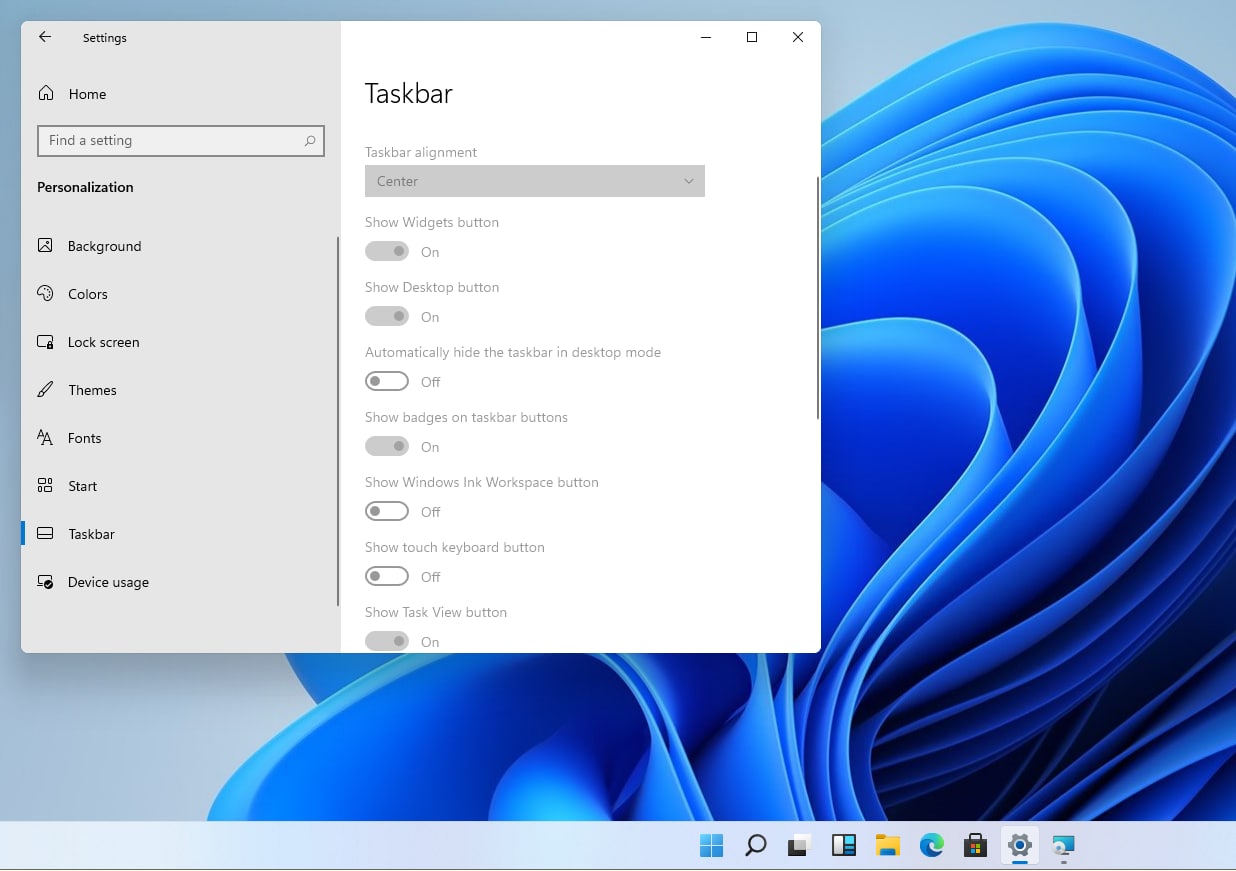Click the Taskbar page heading
Image resolution: width=1236 pixels, height=871 pixels.
[x=409, y=94]
